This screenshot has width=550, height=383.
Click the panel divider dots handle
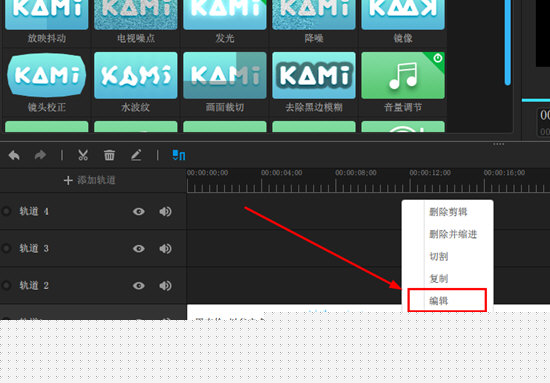click(x=498, y=144)
